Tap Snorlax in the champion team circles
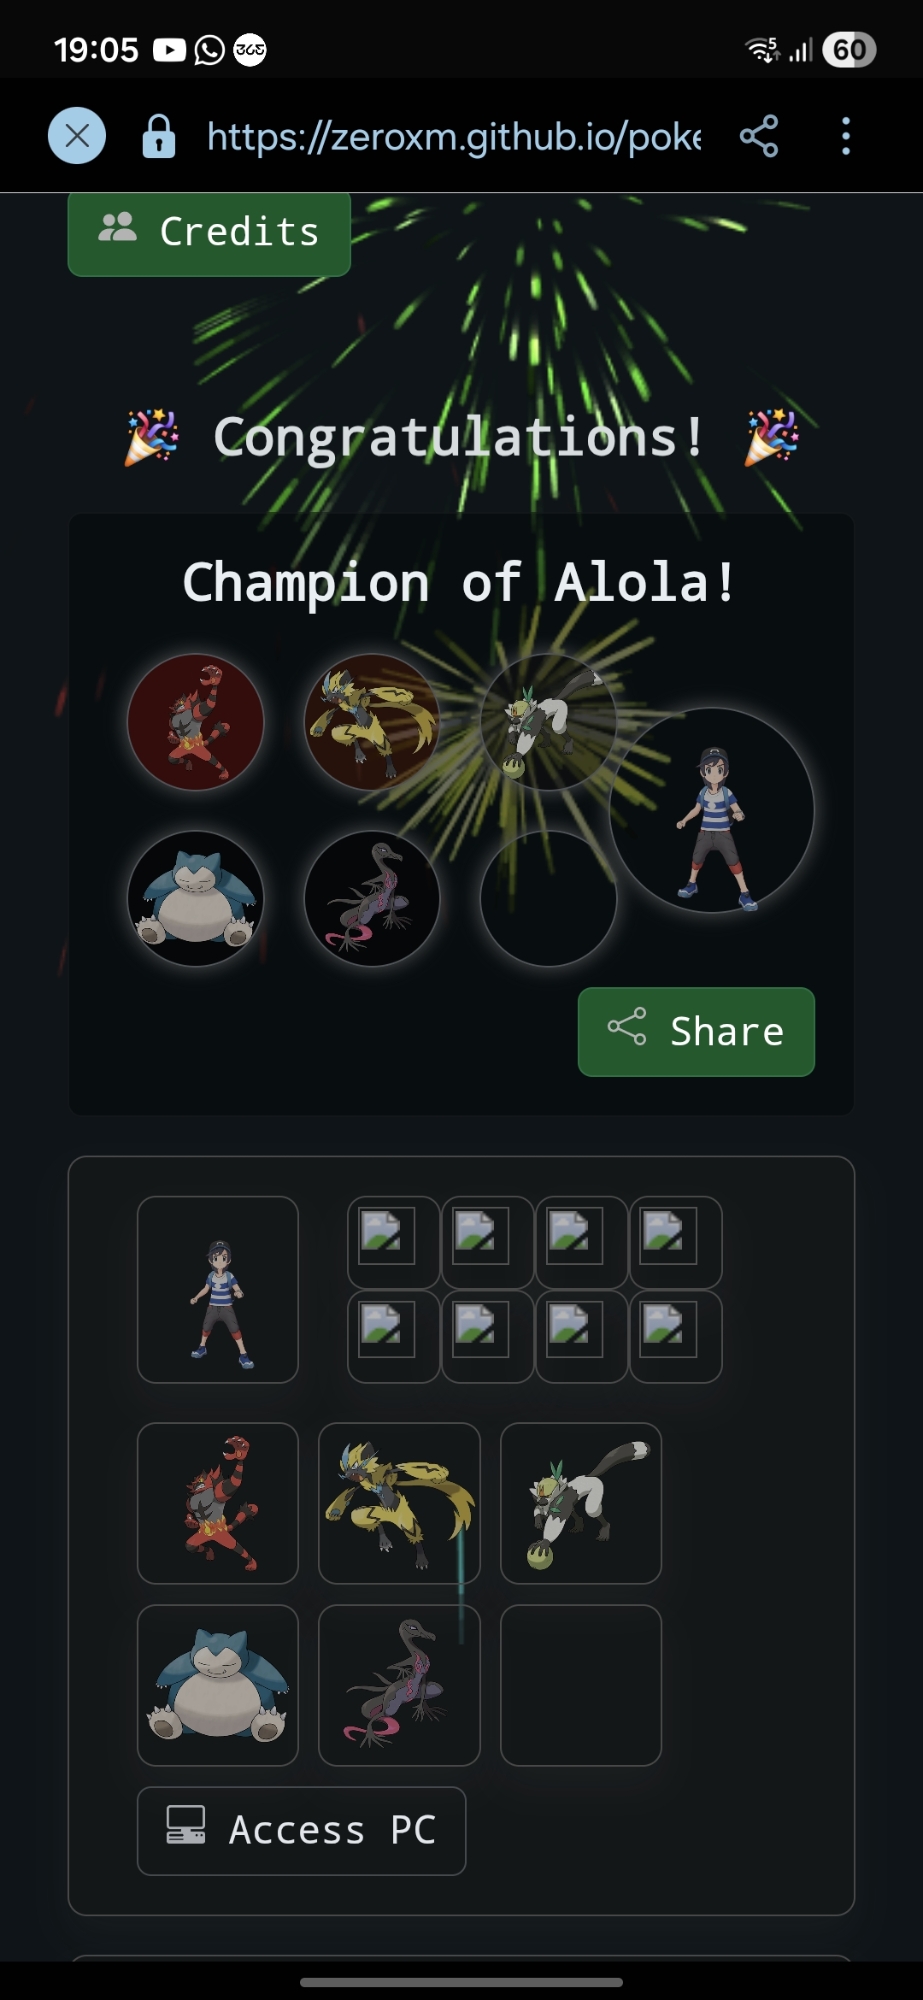 (x=196, y=898)
